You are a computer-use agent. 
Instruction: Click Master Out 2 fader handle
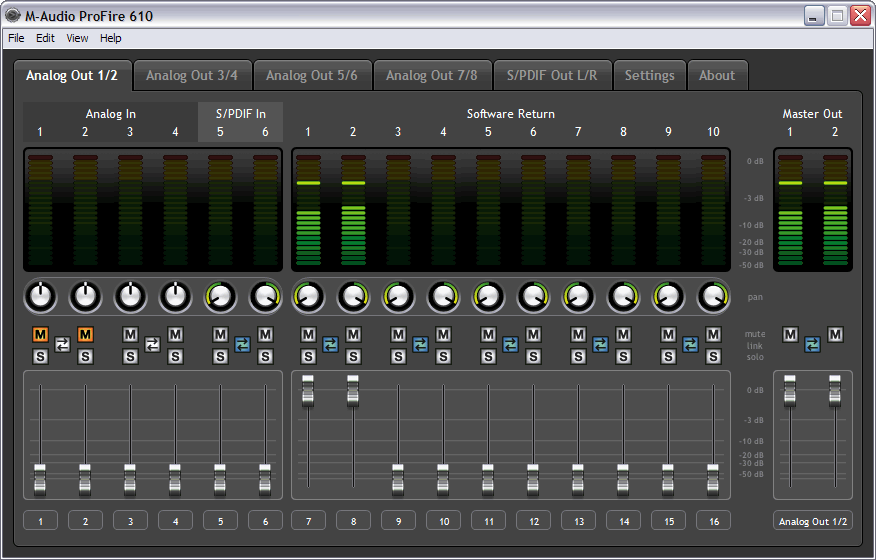pos(835,391)
